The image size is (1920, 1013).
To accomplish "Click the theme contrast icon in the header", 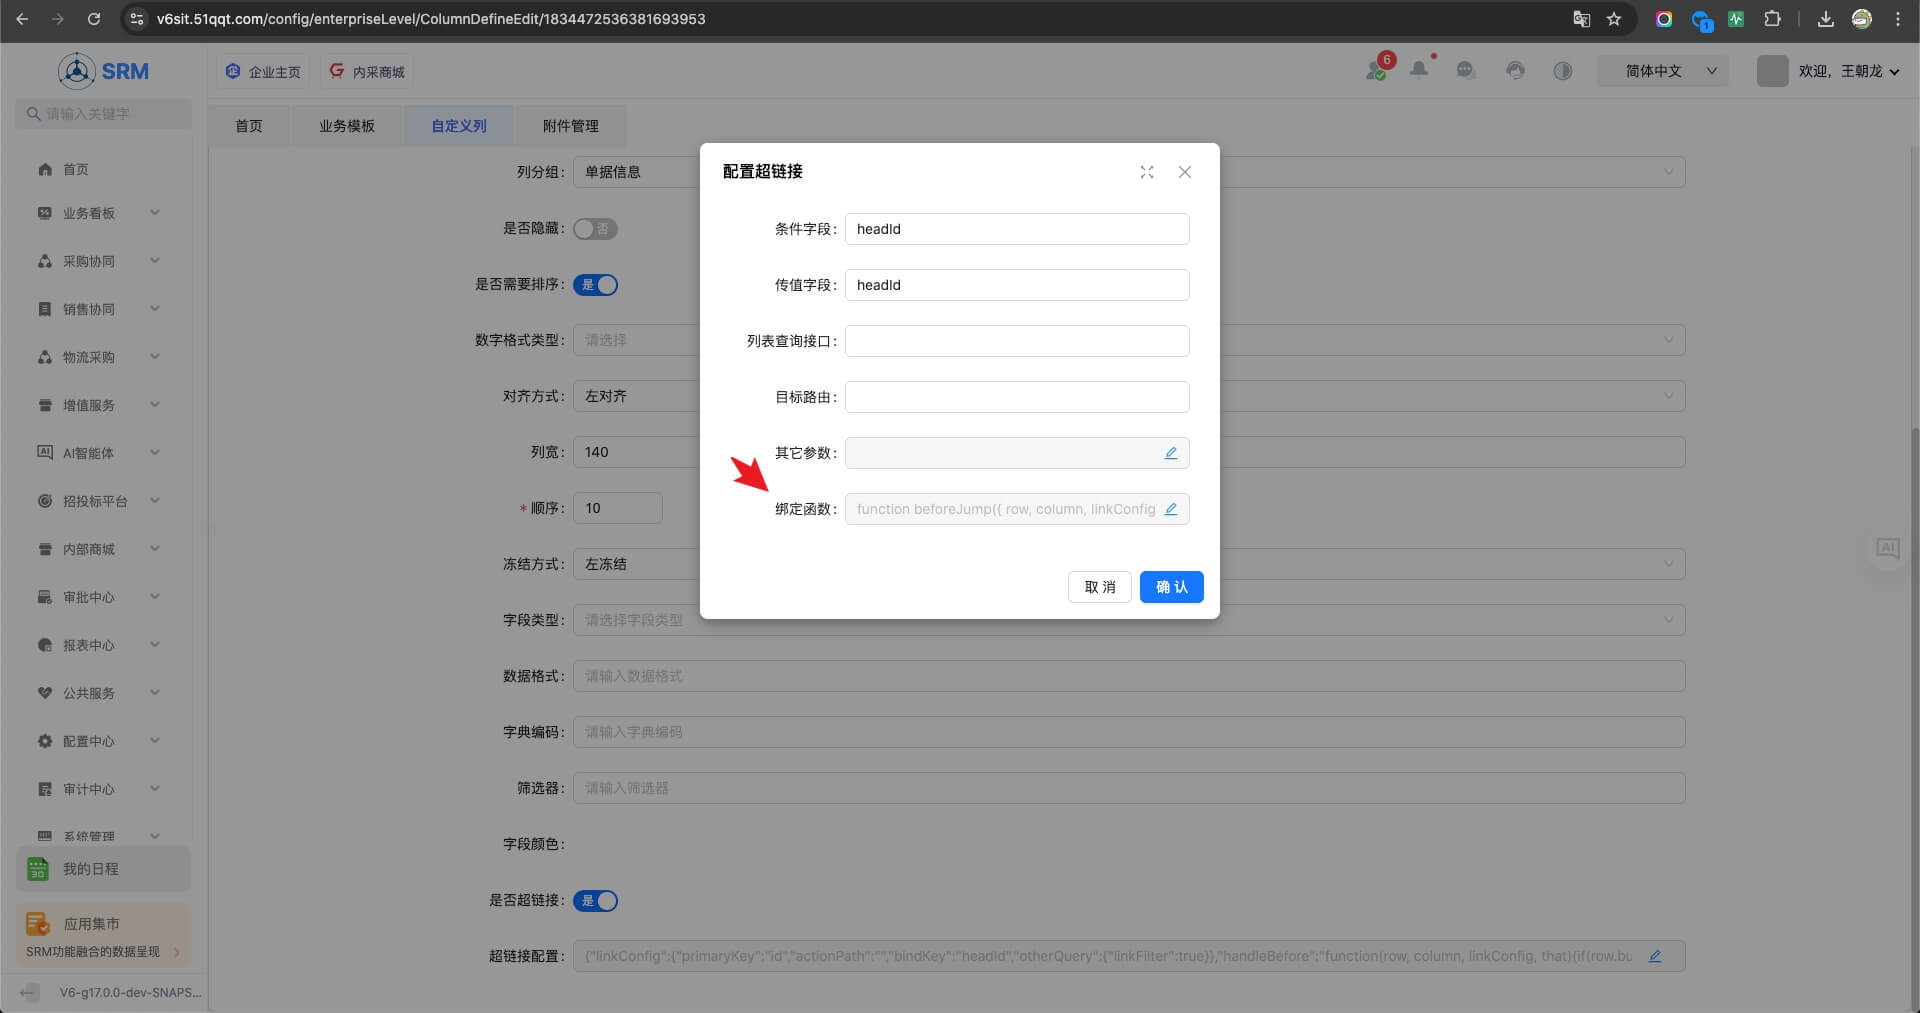I will click(x=1562, y=71).
